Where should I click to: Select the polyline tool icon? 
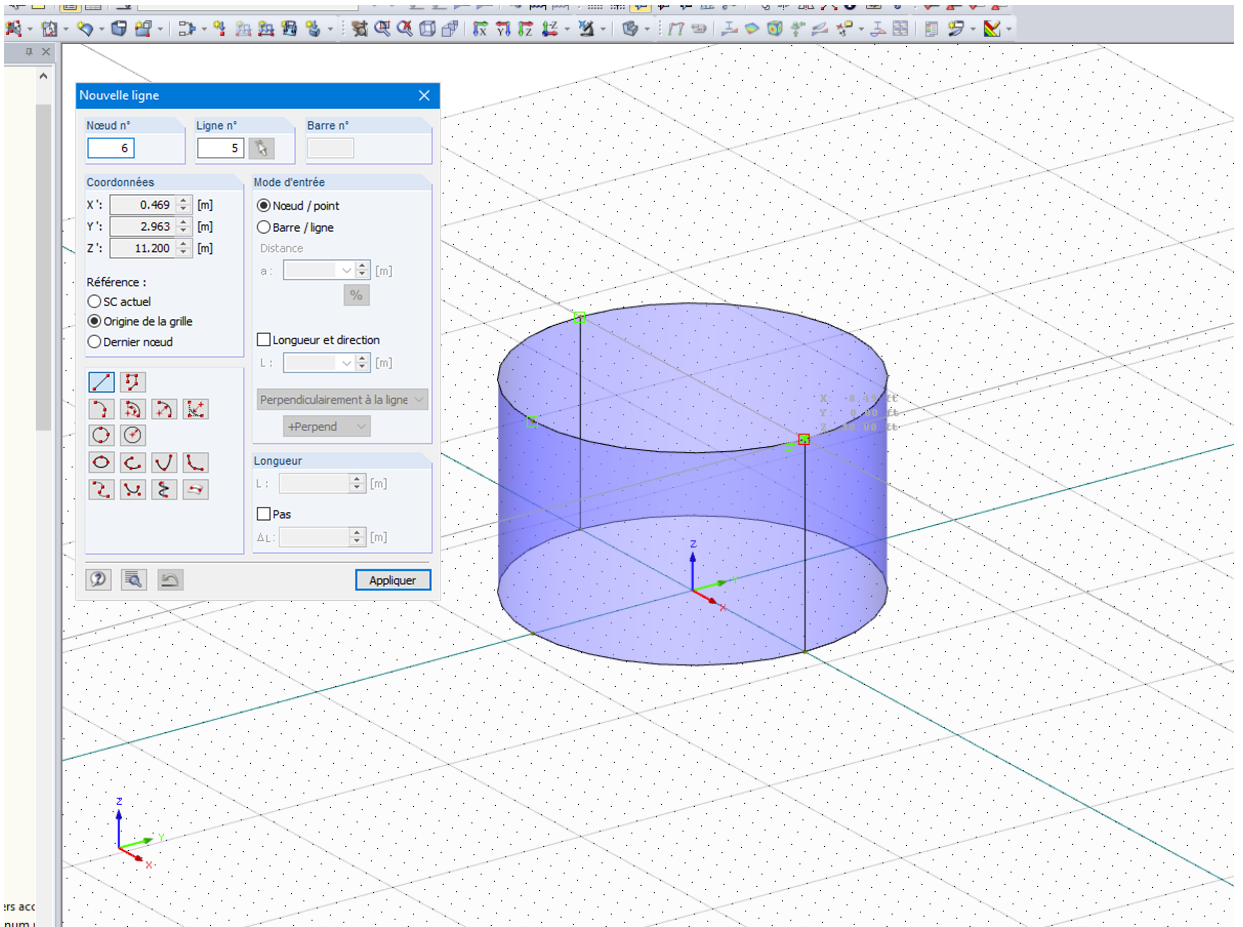pos(133,382)
